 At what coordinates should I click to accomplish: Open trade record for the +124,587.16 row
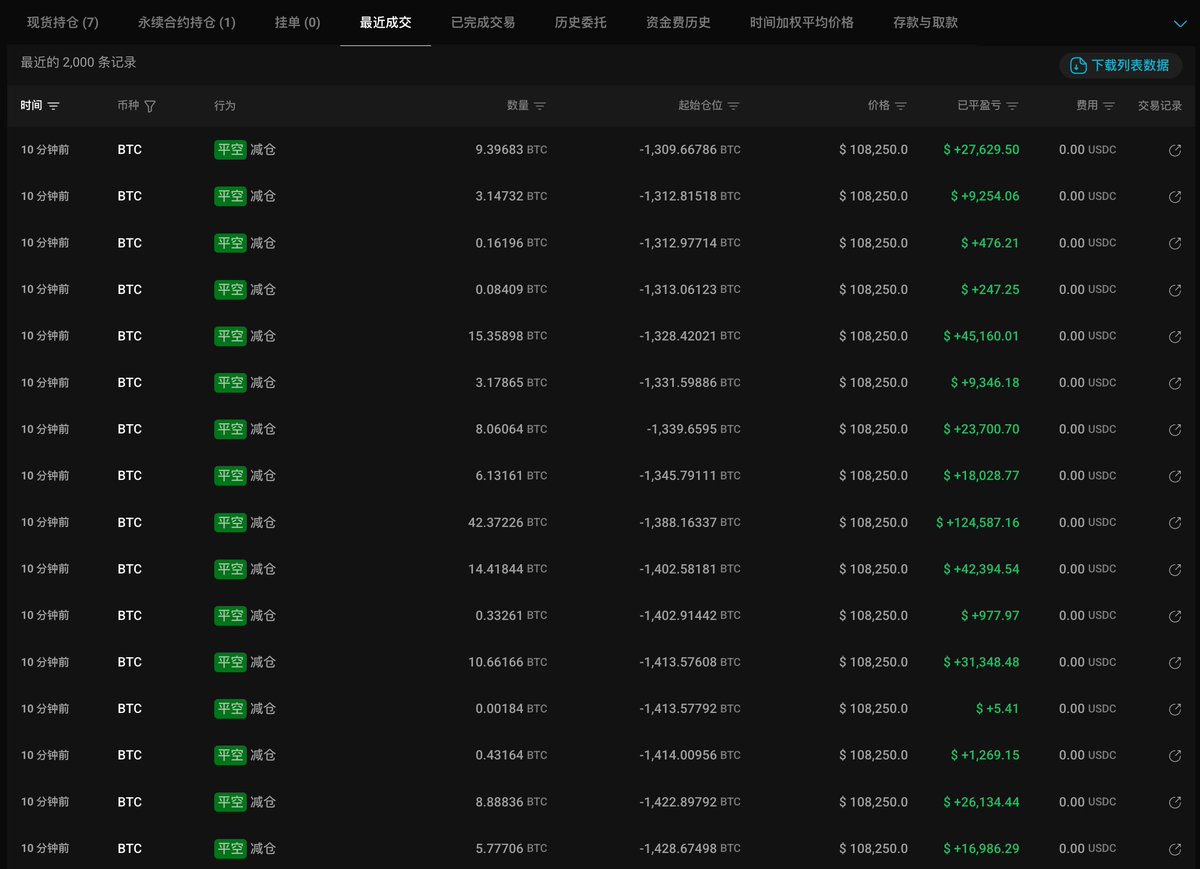pyautogui.click(x=1175, y=523)
